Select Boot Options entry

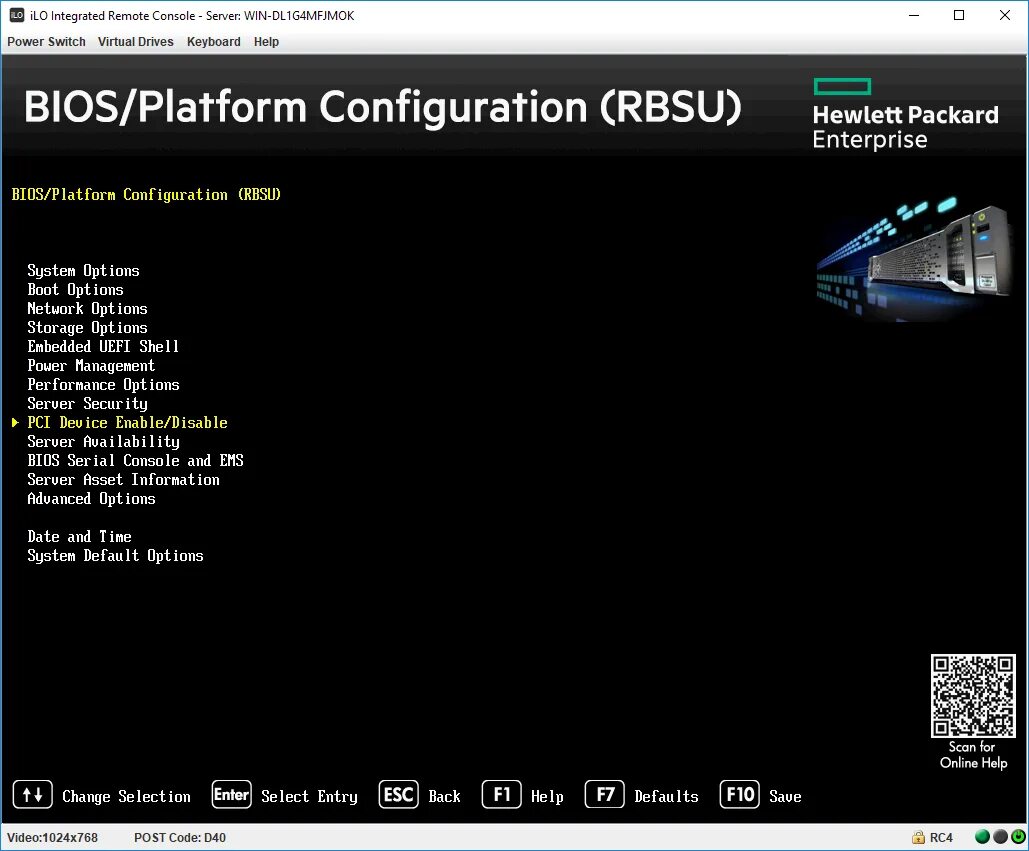coord(75,289)
